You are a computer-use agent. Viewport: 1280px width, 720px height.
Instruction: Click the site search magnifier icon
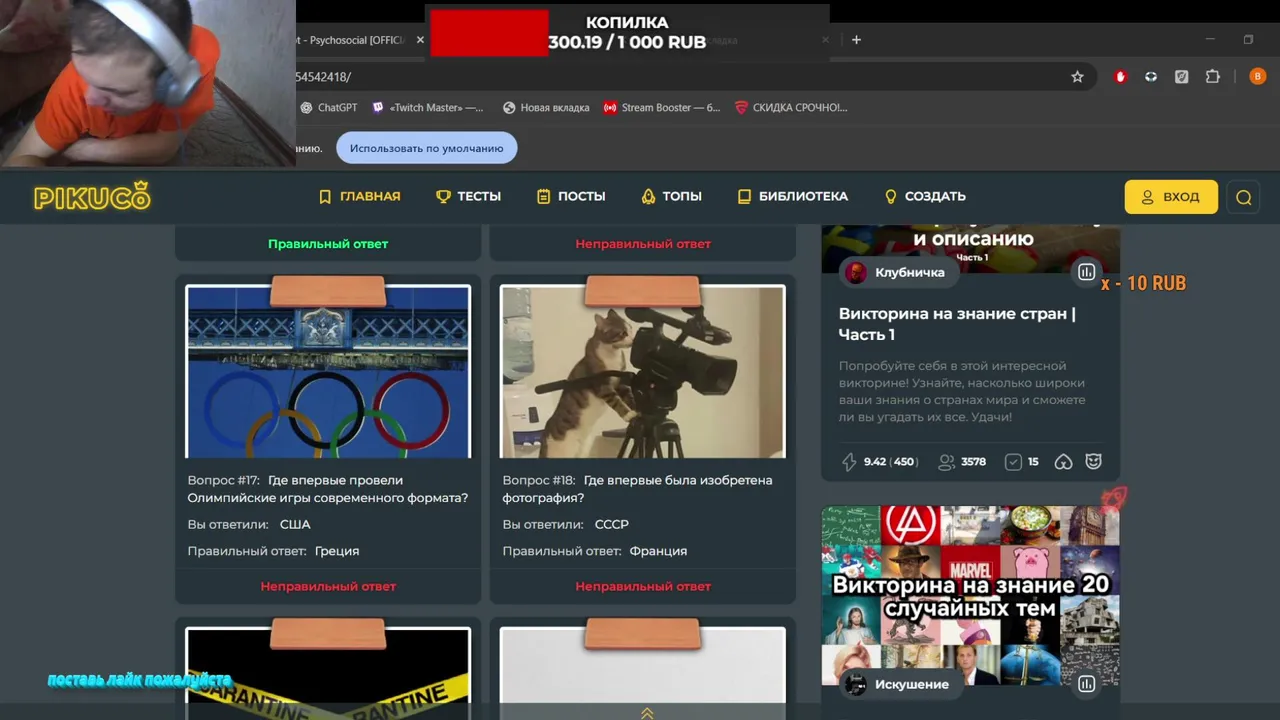1244,197
